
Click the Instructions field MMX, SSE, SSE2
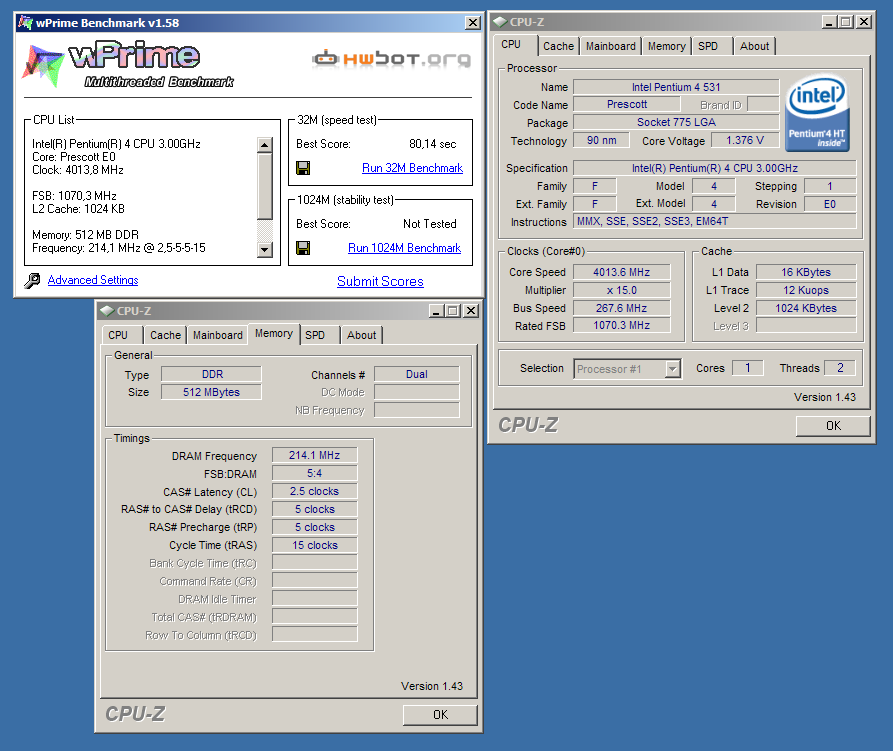[715, 221]
